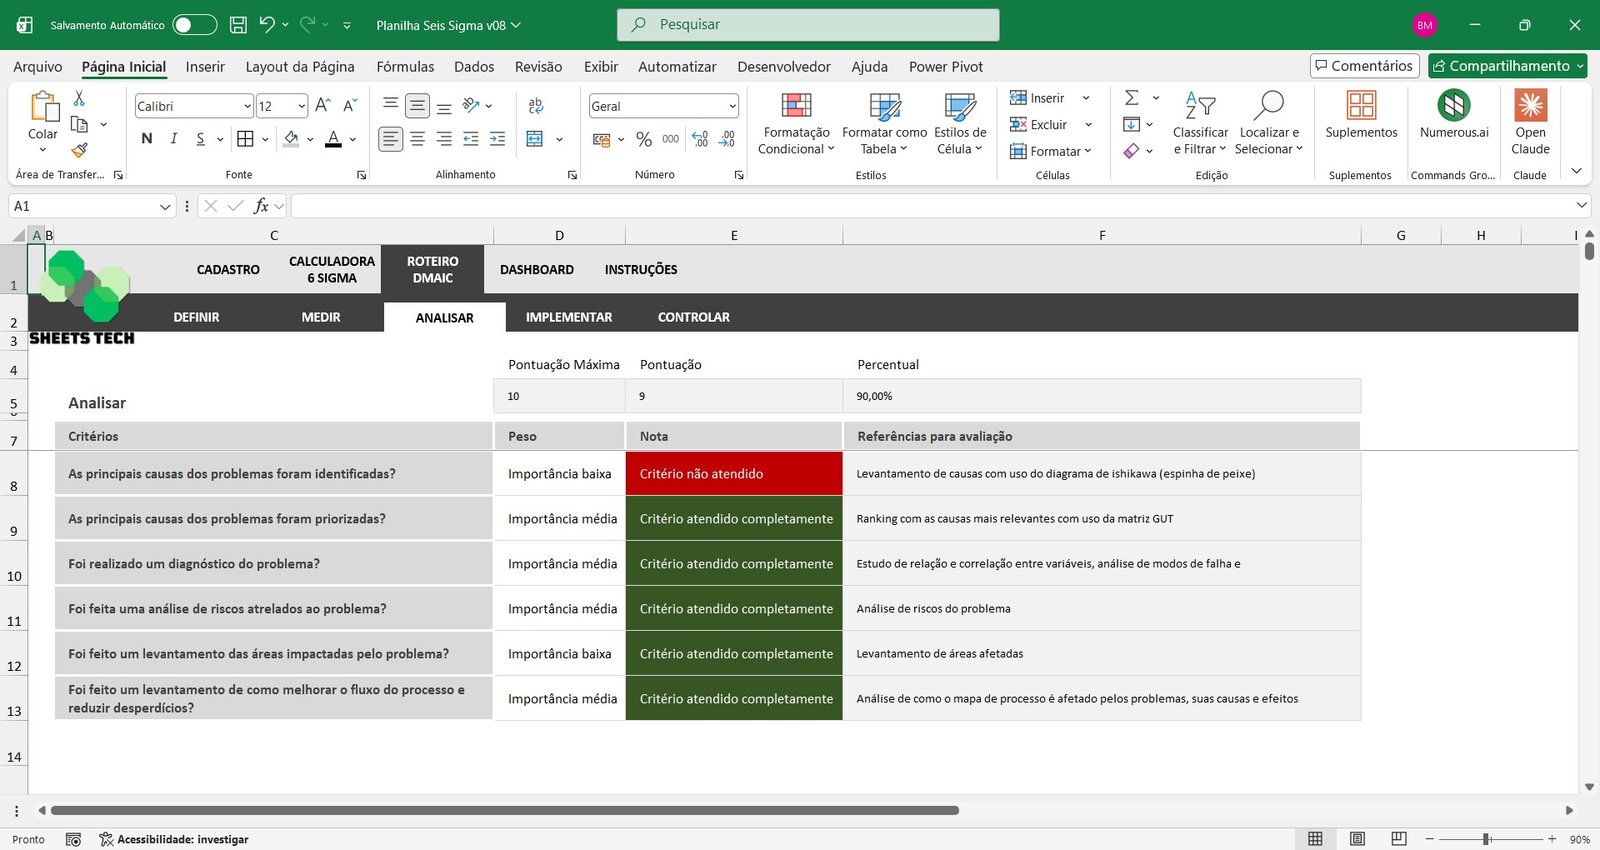Click the Name Box showing A1
The image size is (1600, 850).
(x=92, y=206)
